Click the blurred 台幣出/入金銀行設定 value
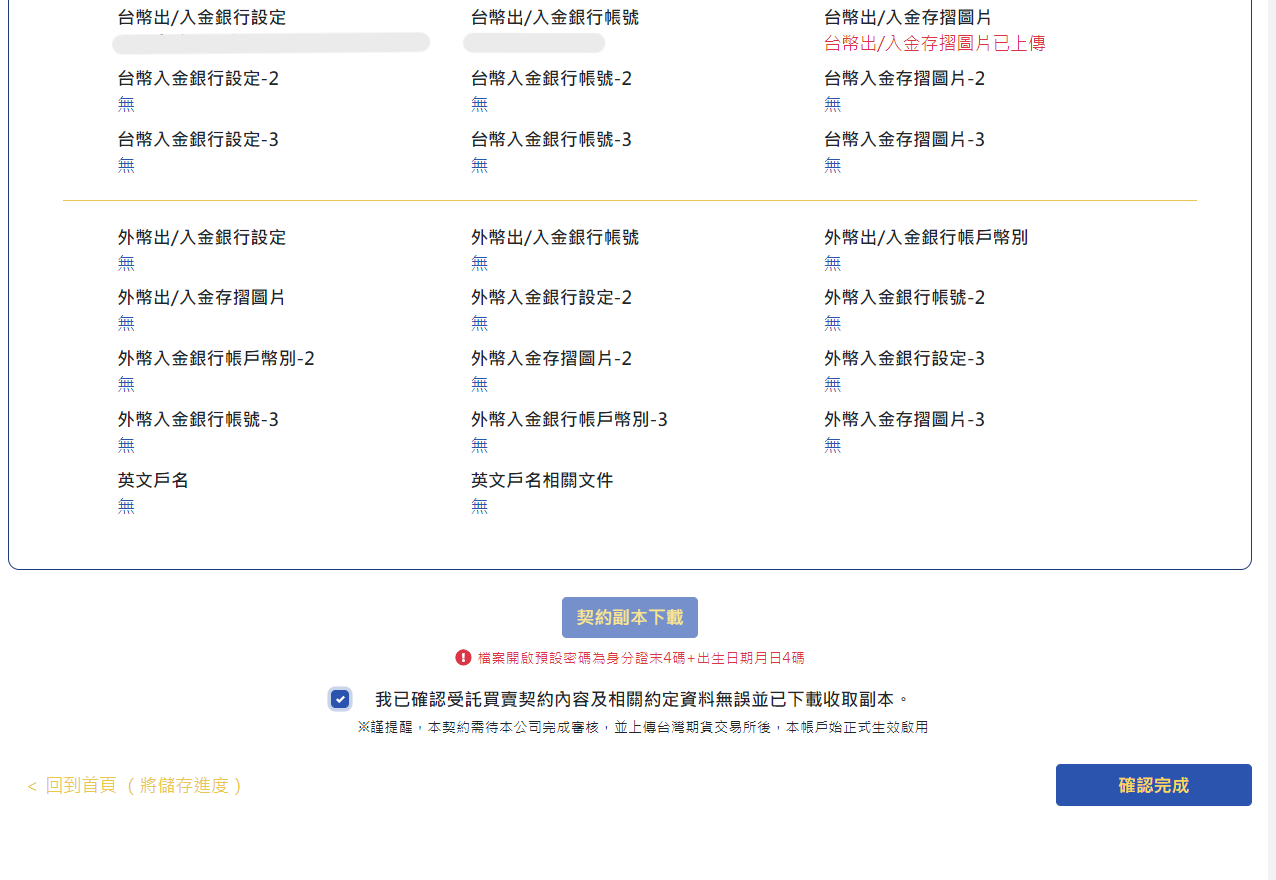The height and width of the screenshot is (880, 1276). click(x=271, y=43)
